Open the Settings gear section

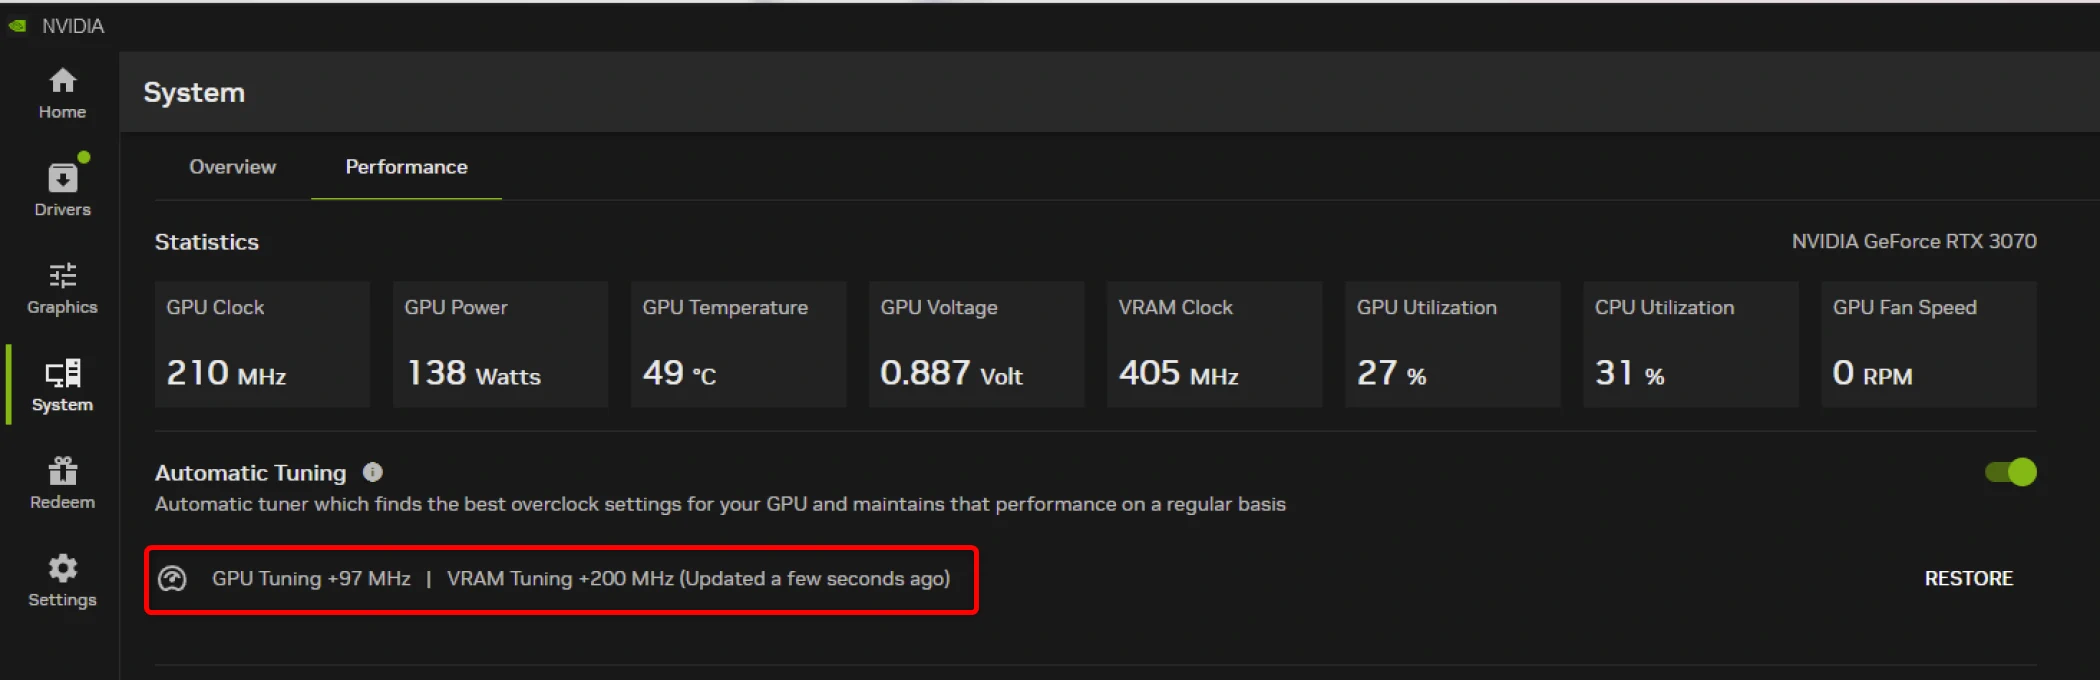[x=62, y=580]
